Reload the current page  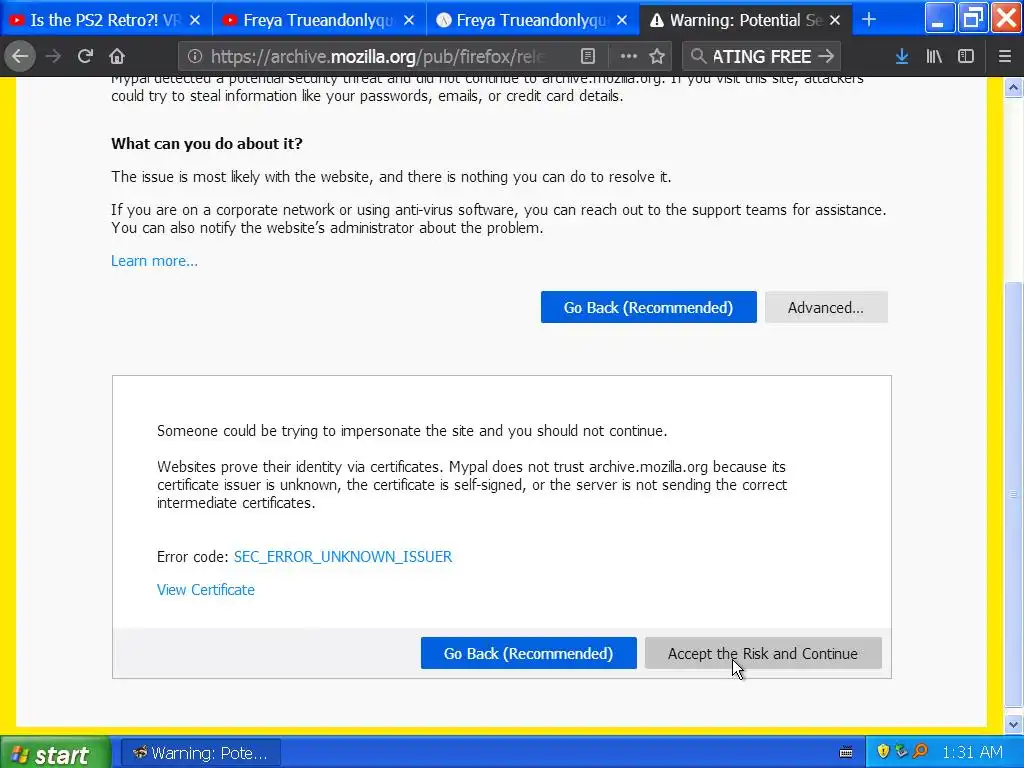coord(85,56)
